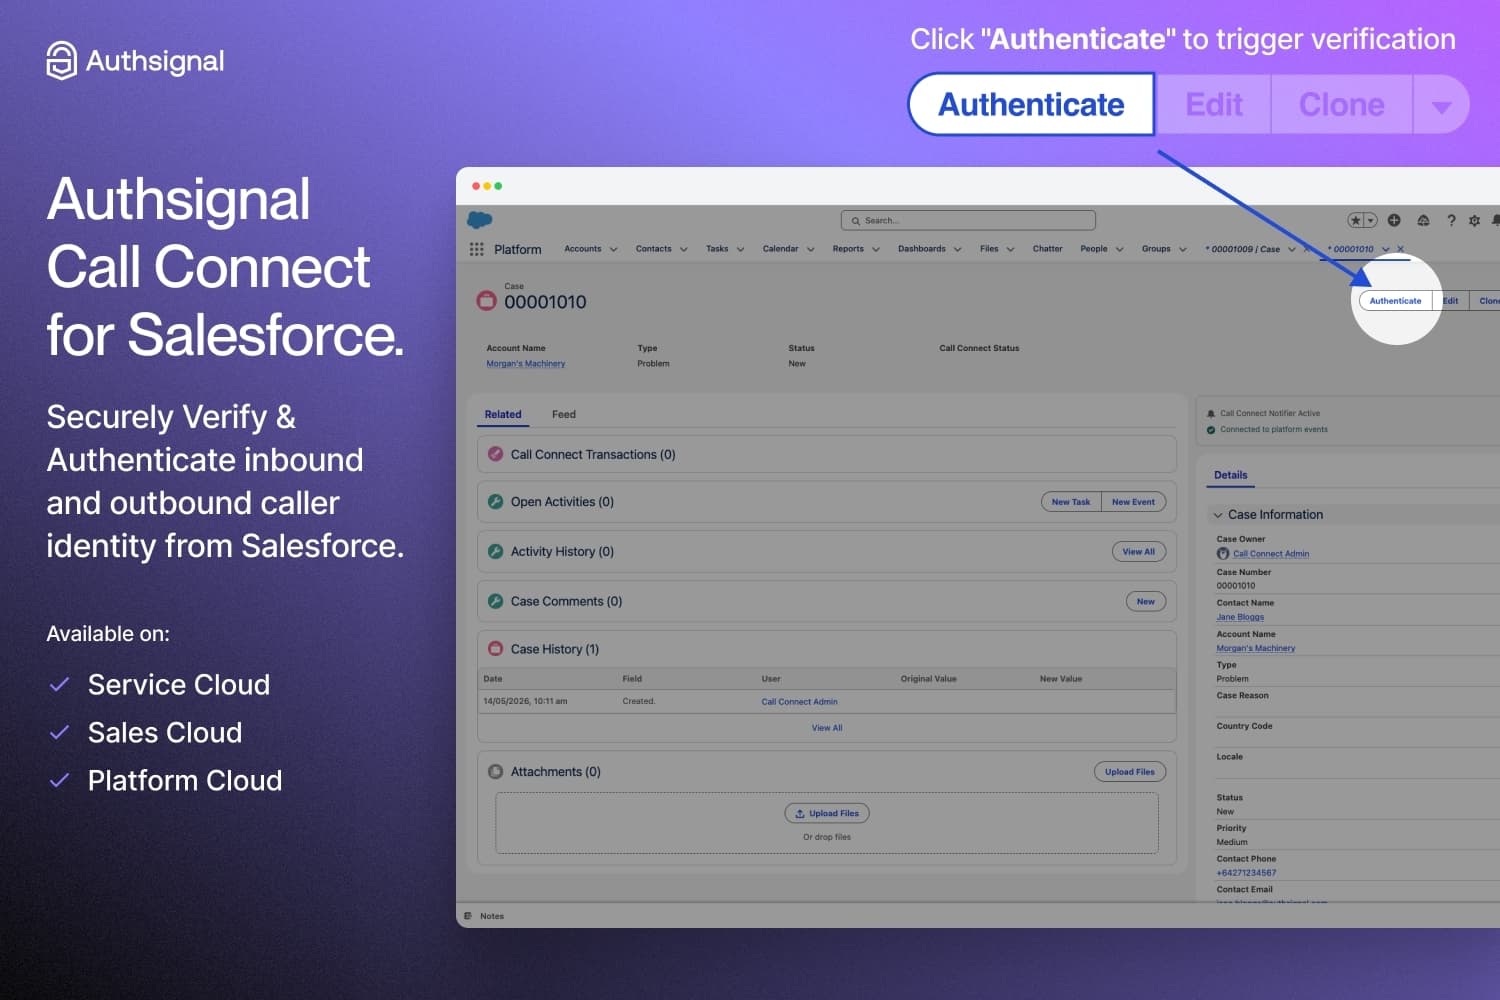Open the Jane Bloggs contact link
The height and width of the screenshot is (1000, 1500).
[1240, 617]
